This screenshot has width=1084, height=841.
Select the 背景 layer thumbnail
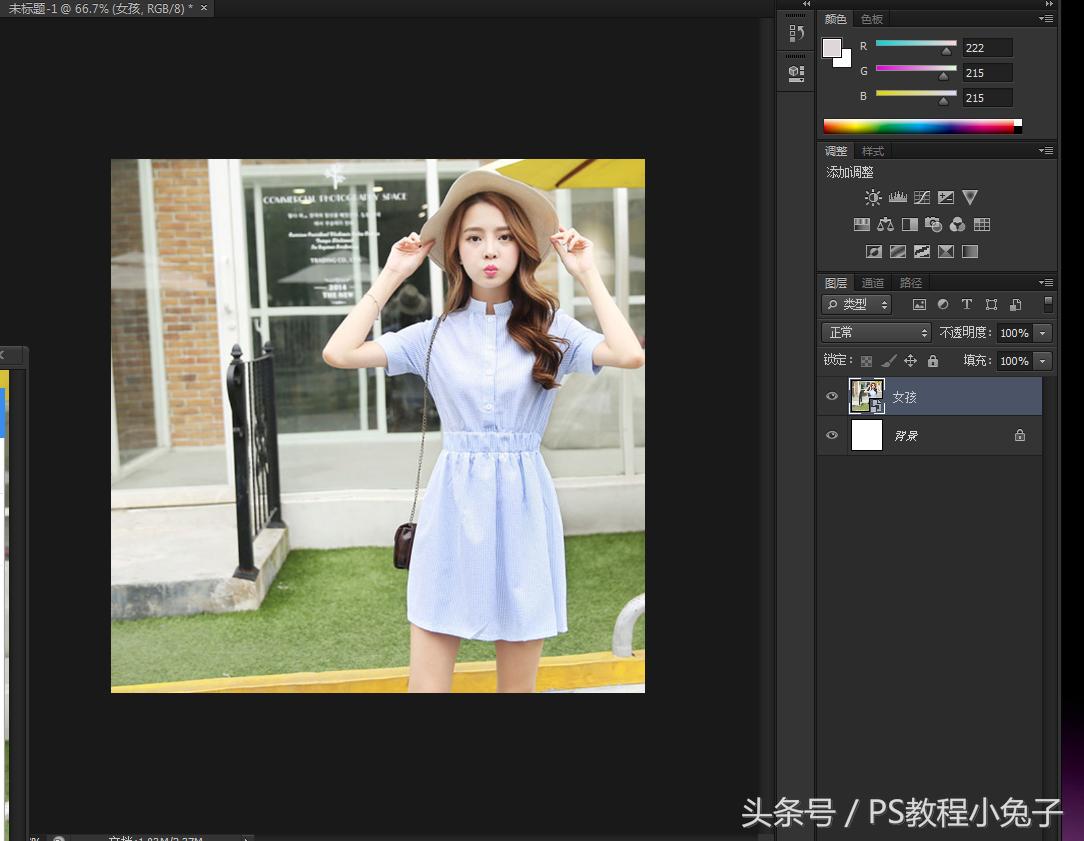(866, 435)
